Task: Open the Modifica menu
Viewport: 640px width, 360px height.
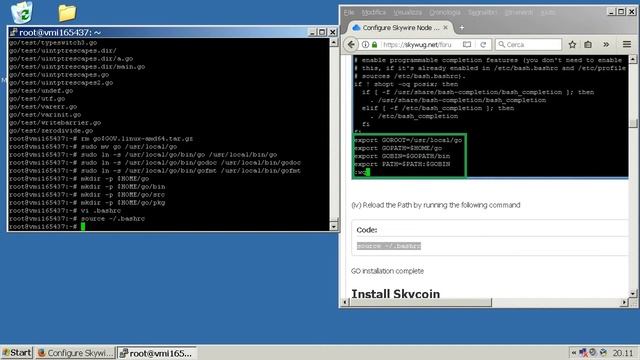Action: point(373,12)
